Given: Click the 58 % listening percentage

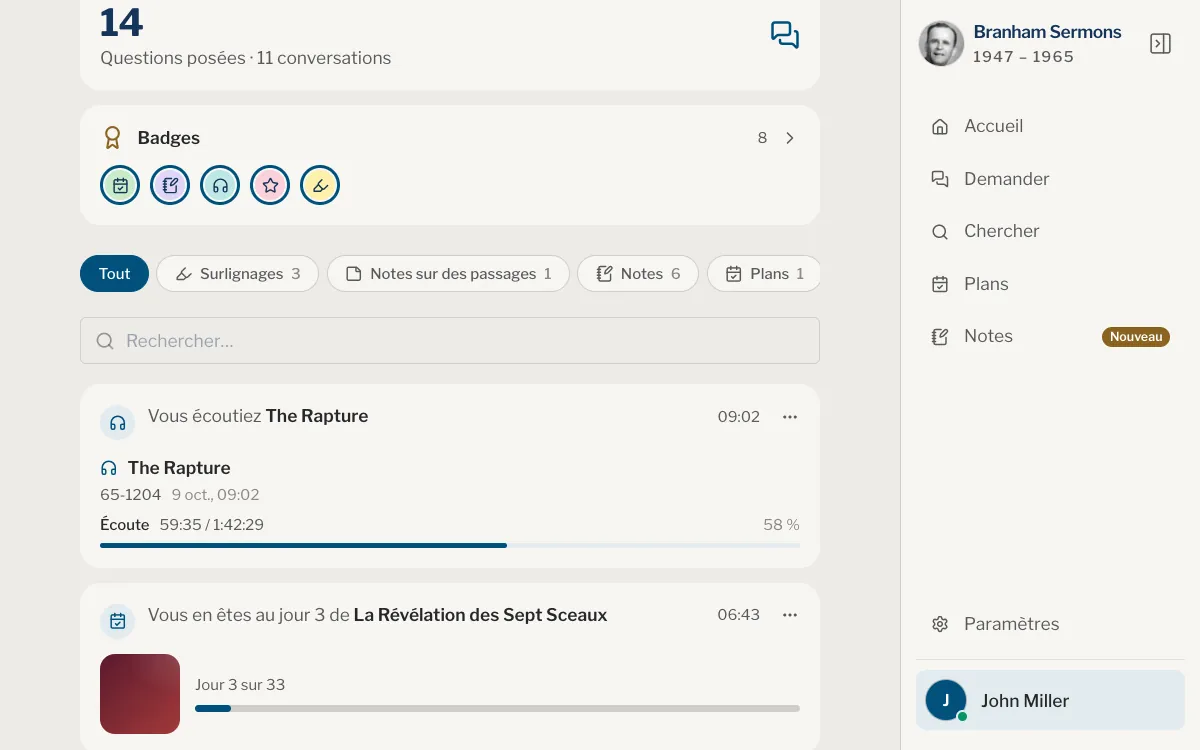Looking at the screenshot, I should 781,525.
